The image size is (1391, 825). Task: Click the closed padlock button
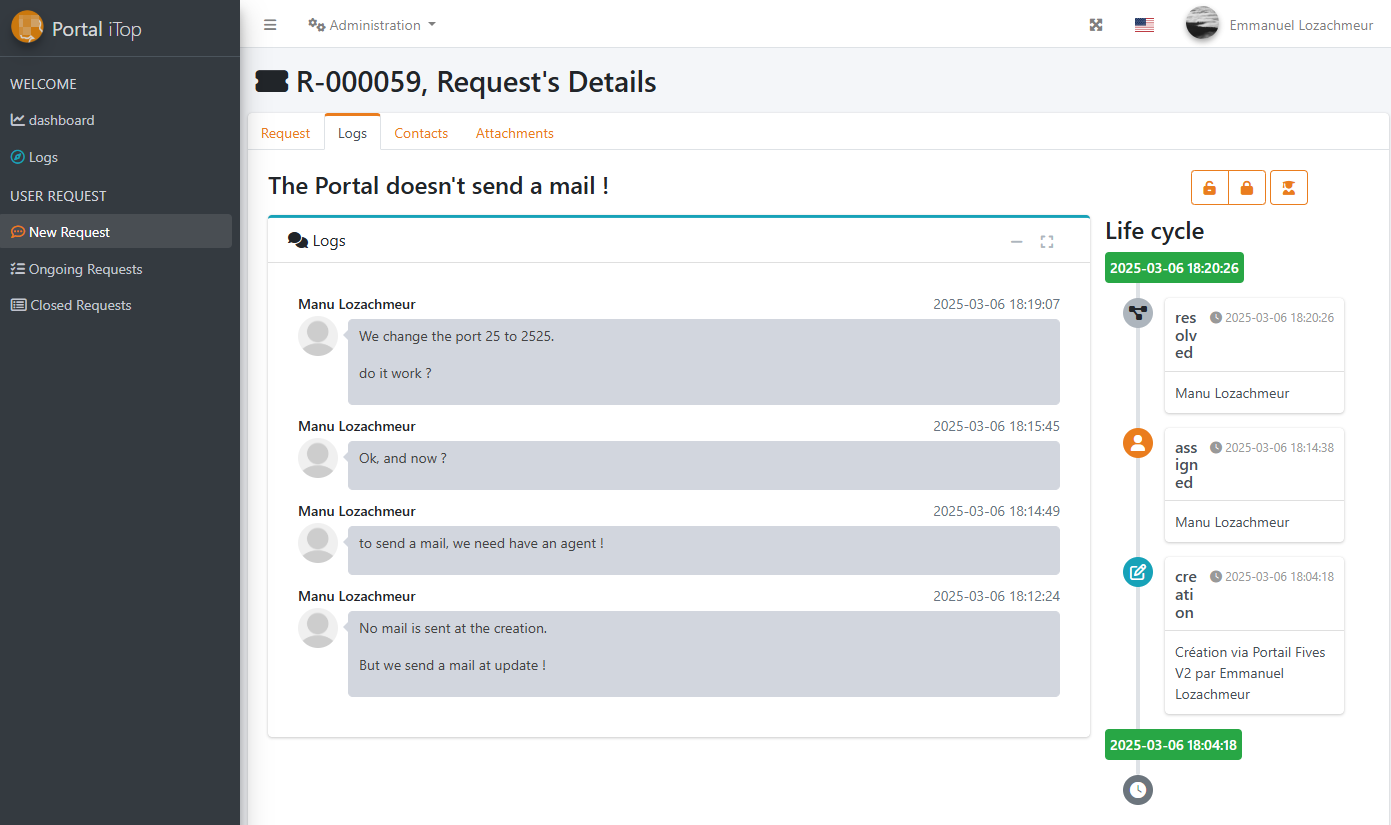coord(1247,188)
